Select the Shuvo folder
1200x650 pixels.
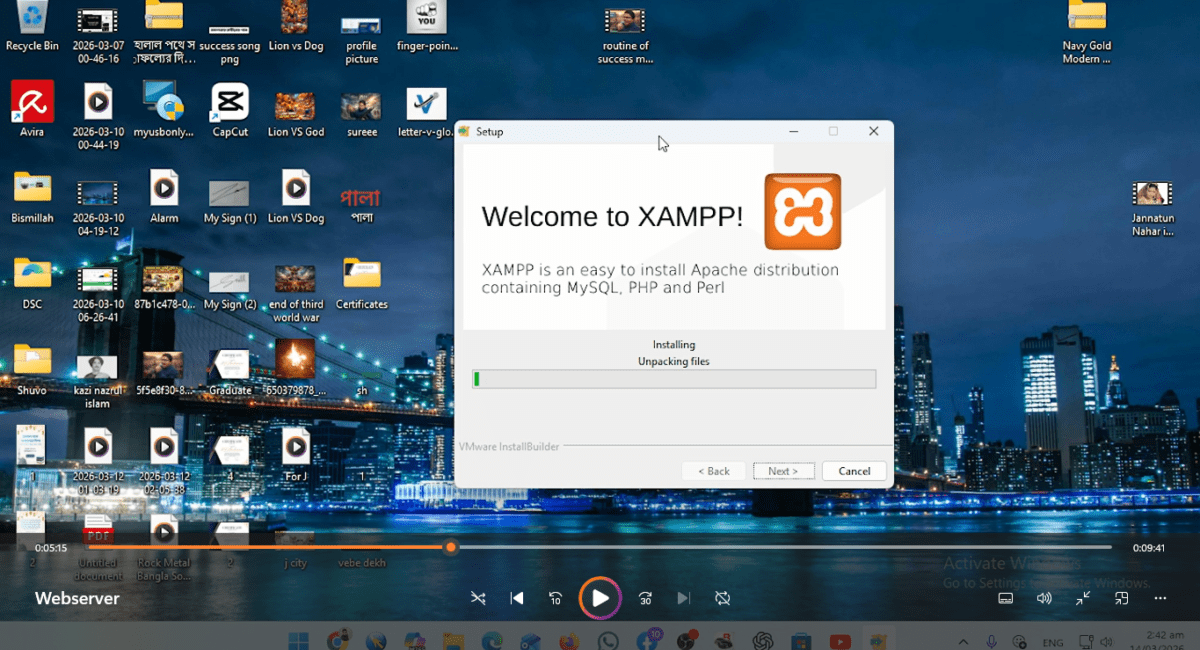[32, 369]
